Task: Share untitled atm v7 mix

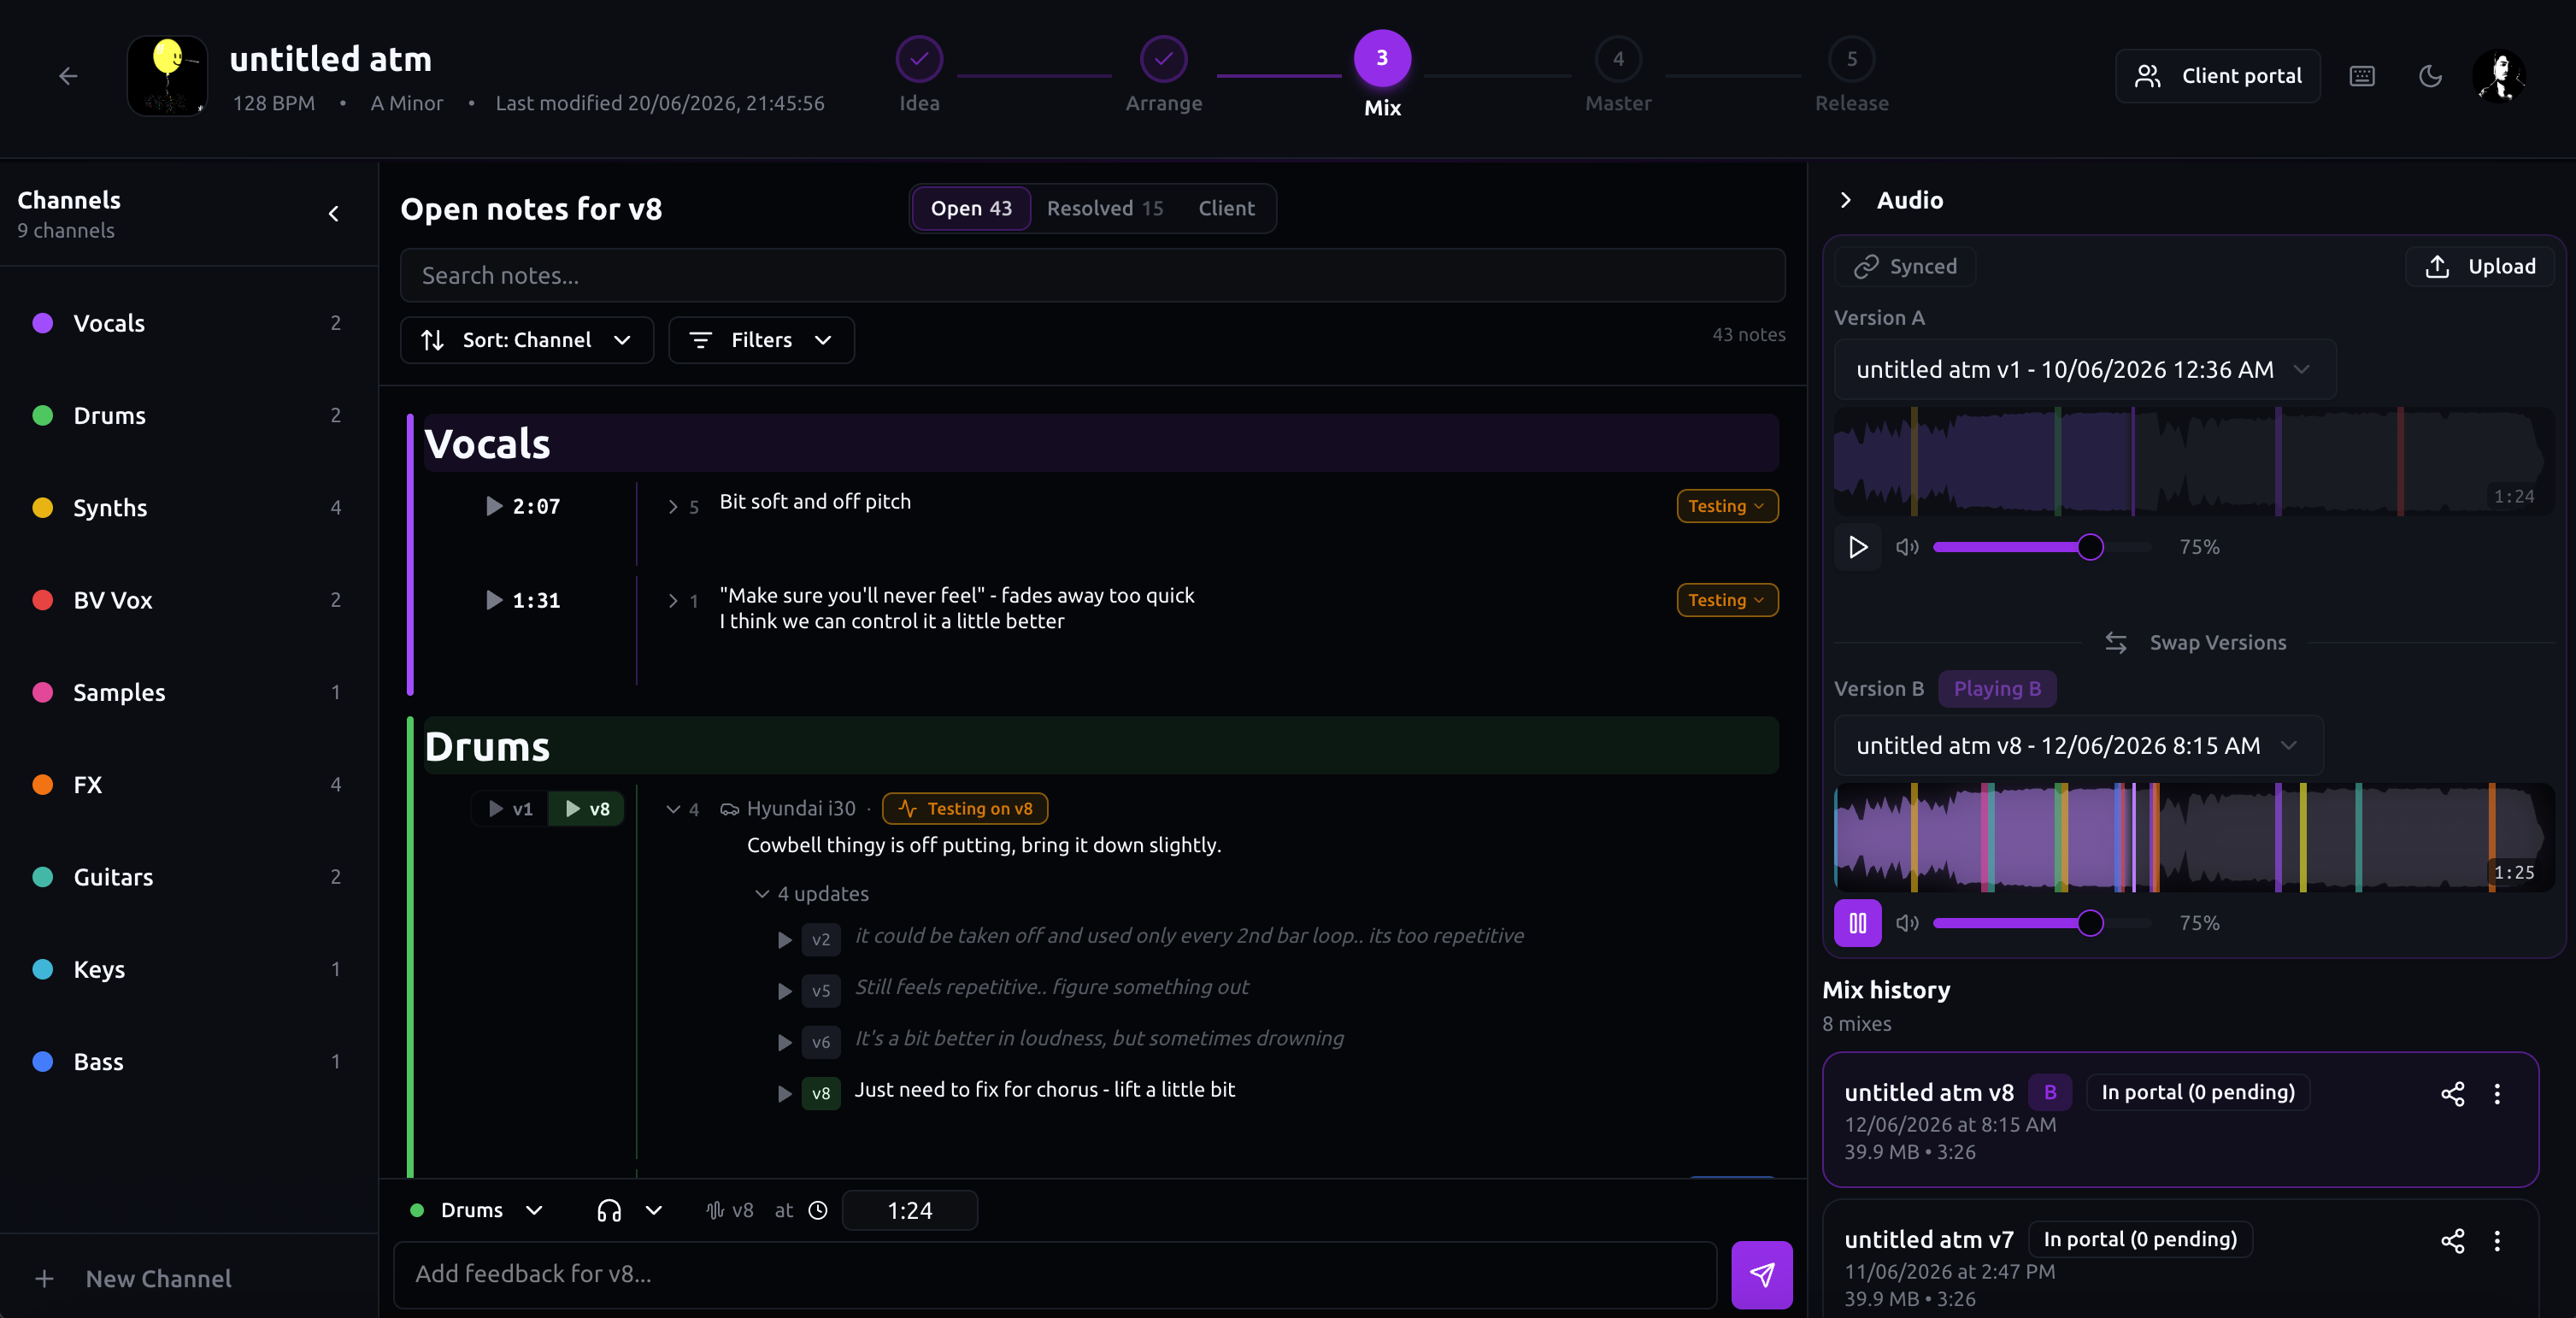Action: tap(2452, 1241)
